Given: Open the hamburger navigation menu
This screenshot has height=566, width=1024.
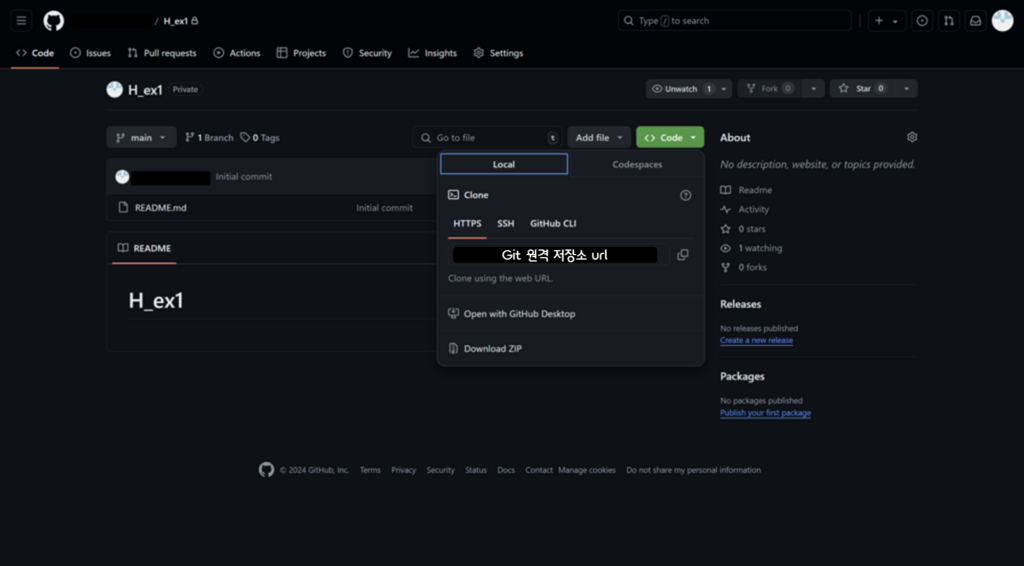Looking at the screenshot, I should coord(21,21).
